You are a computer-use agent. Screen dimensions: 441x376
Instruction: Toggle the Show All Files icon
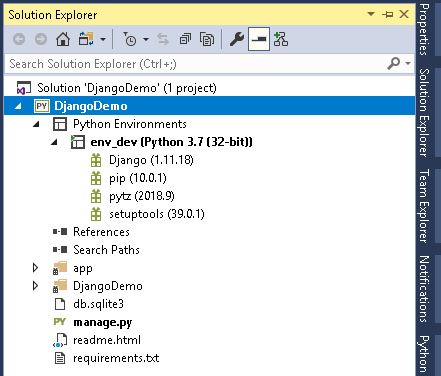[x=207, y=39]
